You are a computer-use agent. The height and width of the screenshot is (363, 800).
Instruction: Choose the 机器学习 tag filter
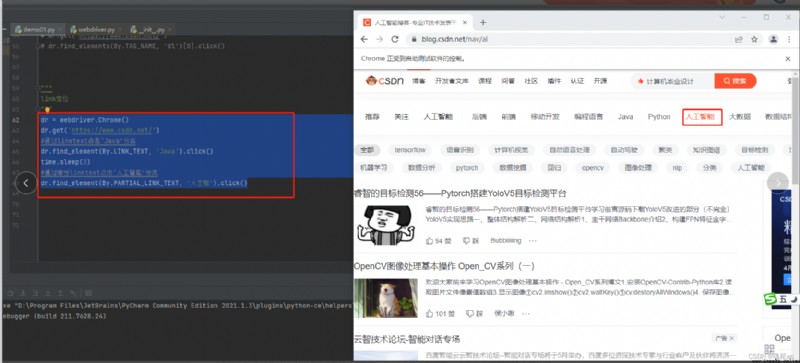tap(373, 167)
